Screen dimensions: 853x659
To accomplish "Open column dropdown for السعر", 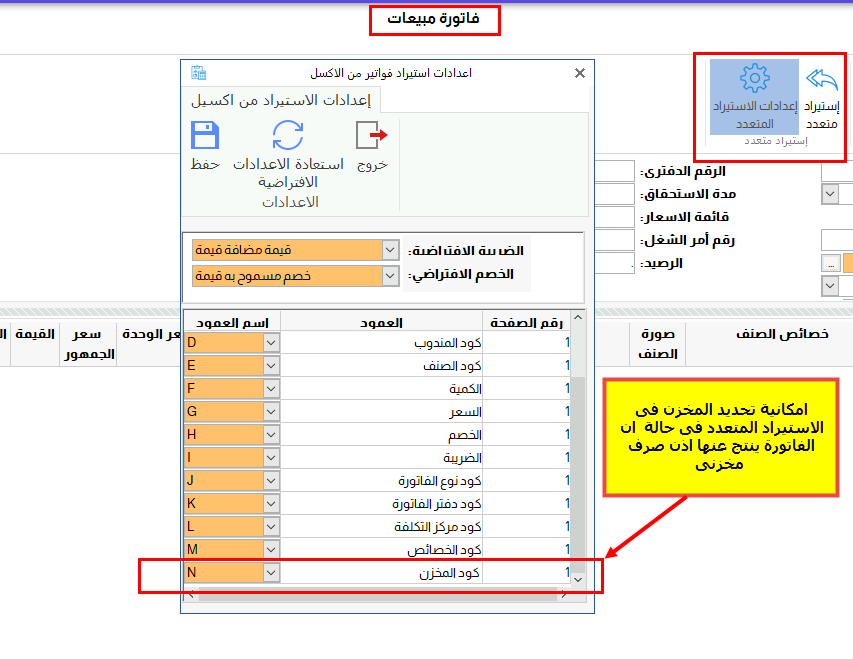I will (271, 411).
